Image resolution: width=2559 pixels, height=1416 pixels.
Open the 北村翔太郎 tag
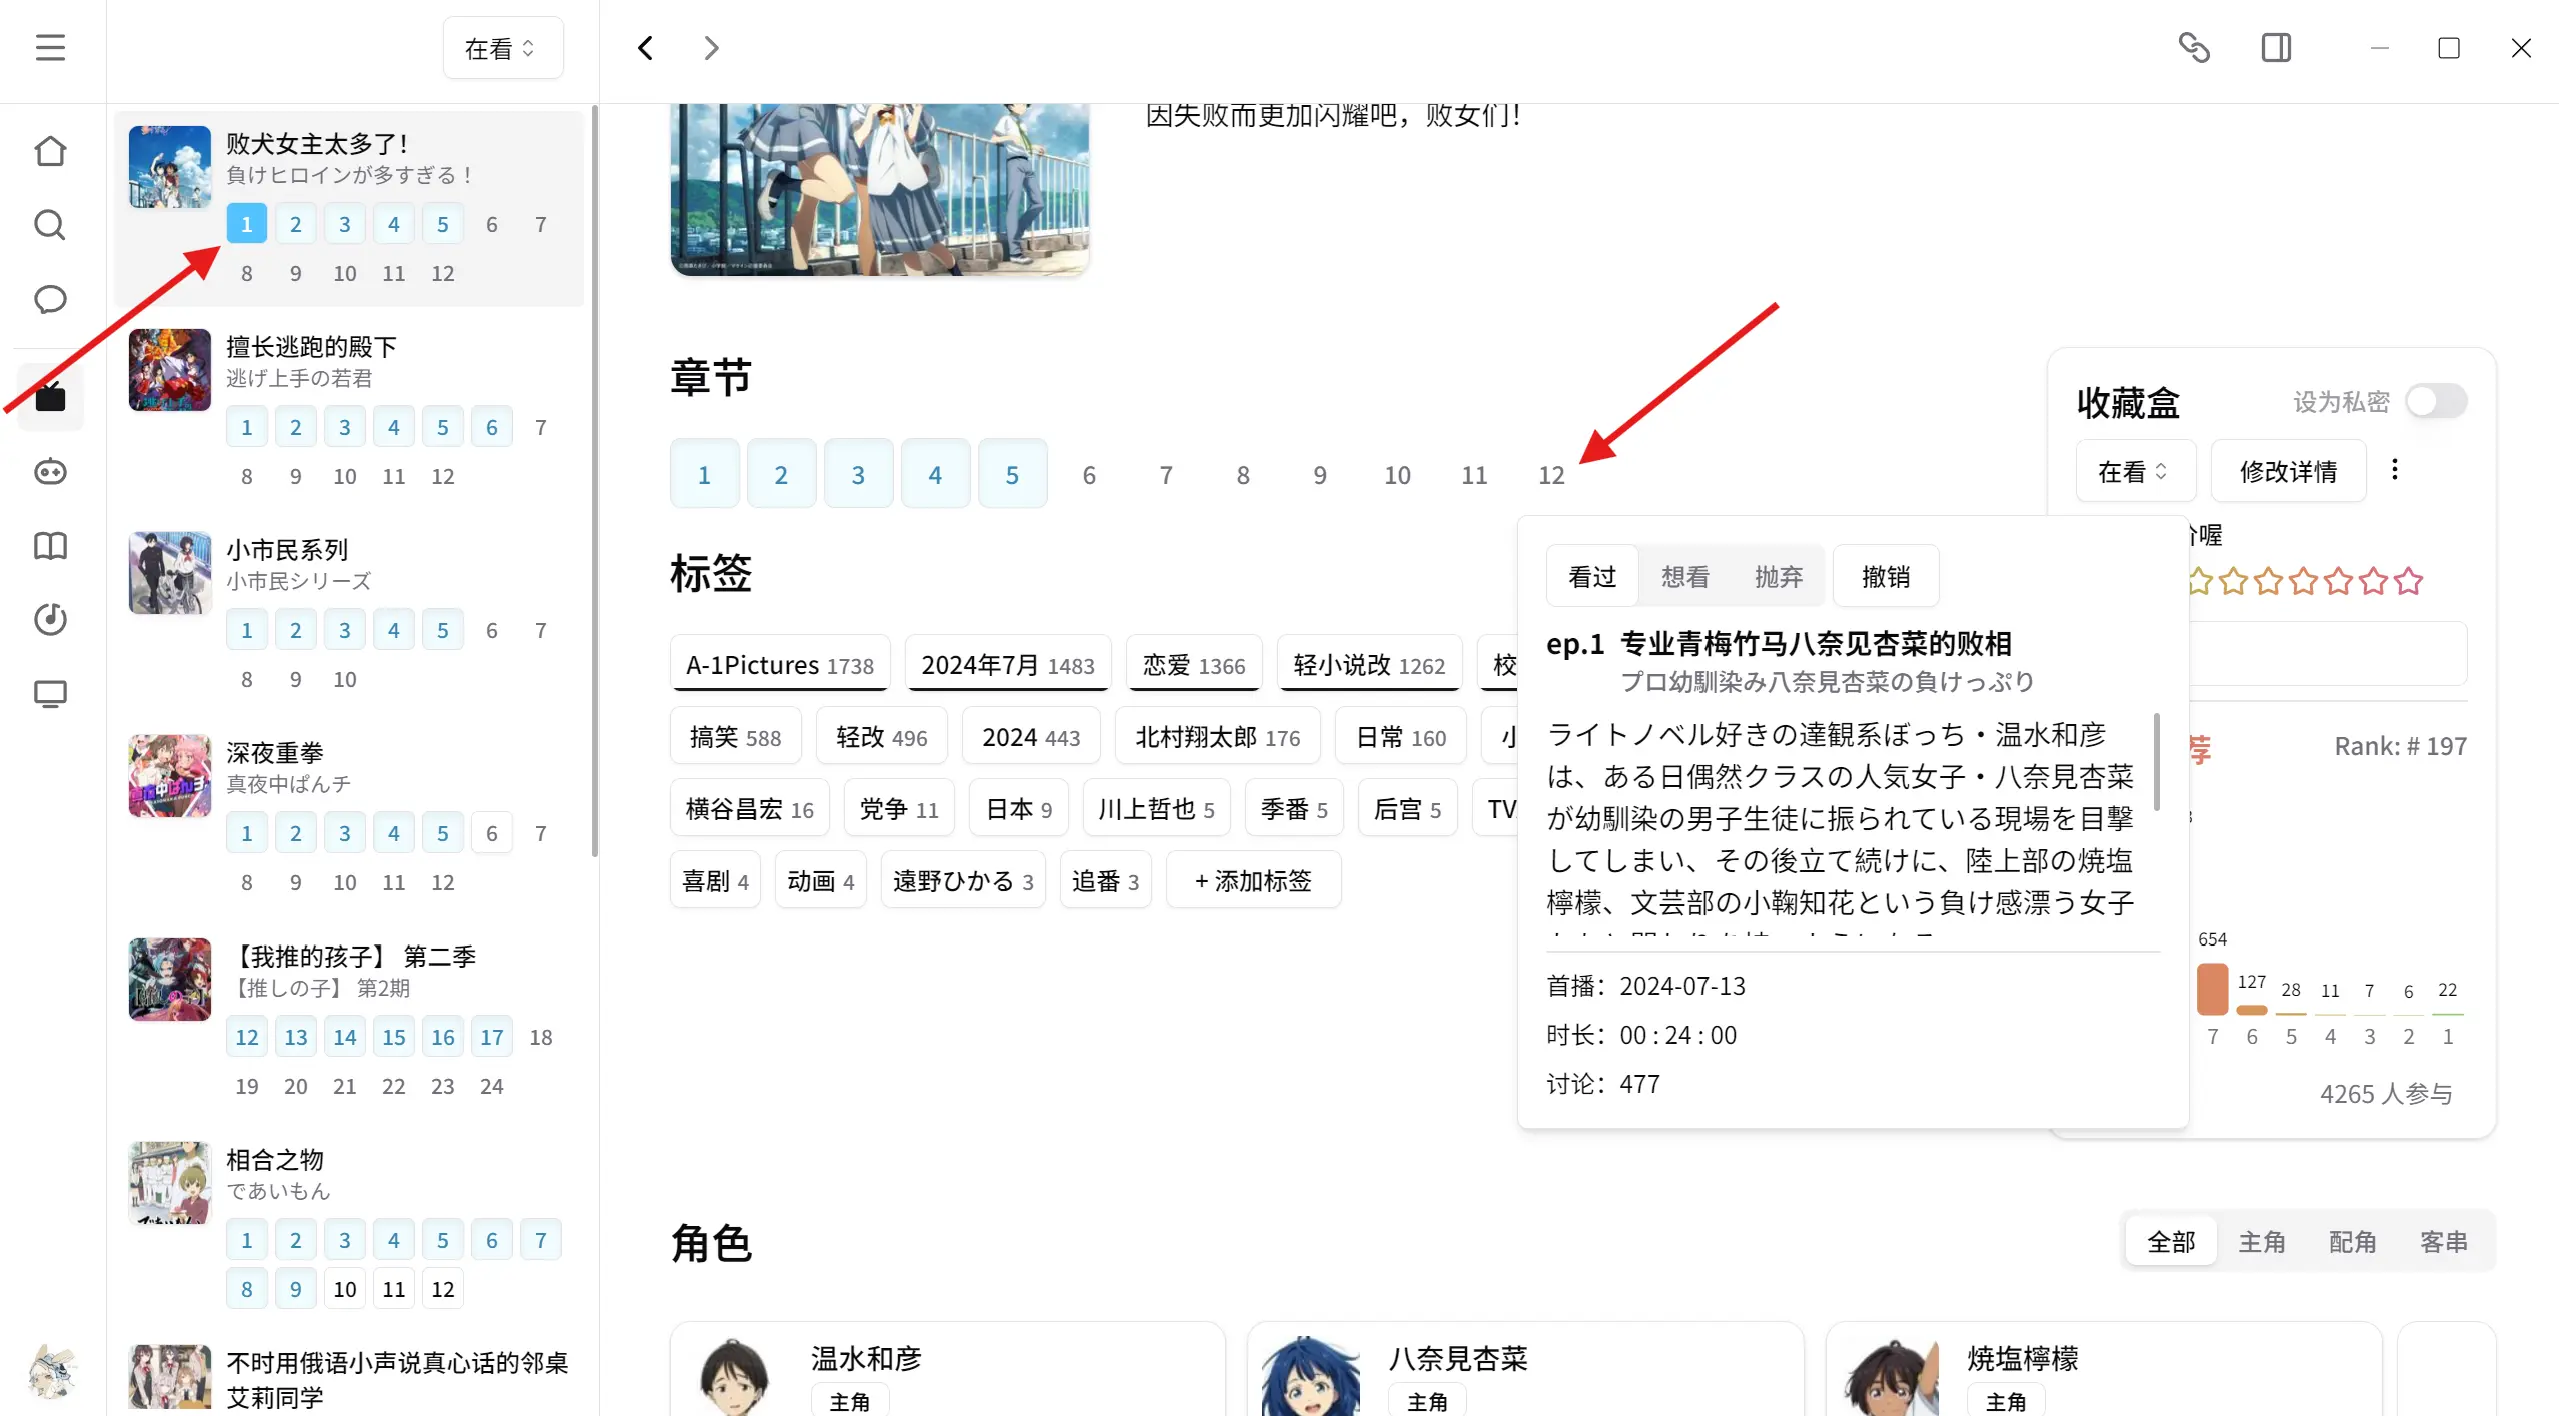click(x=1217, y=736)
